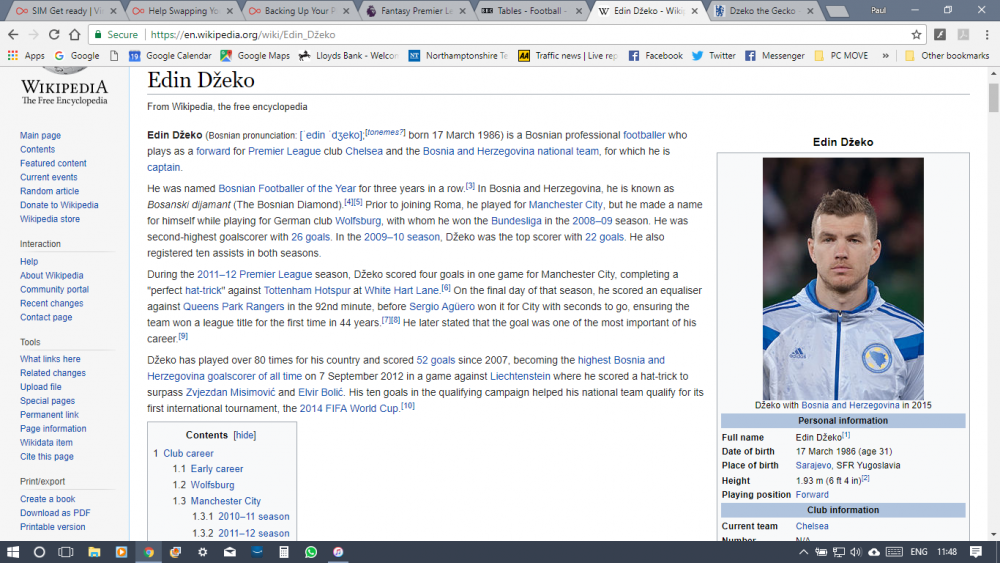Open WhatsApp from the taskbar
The height and width of the screenshot is (563, 1000).
tap(311, 552)
